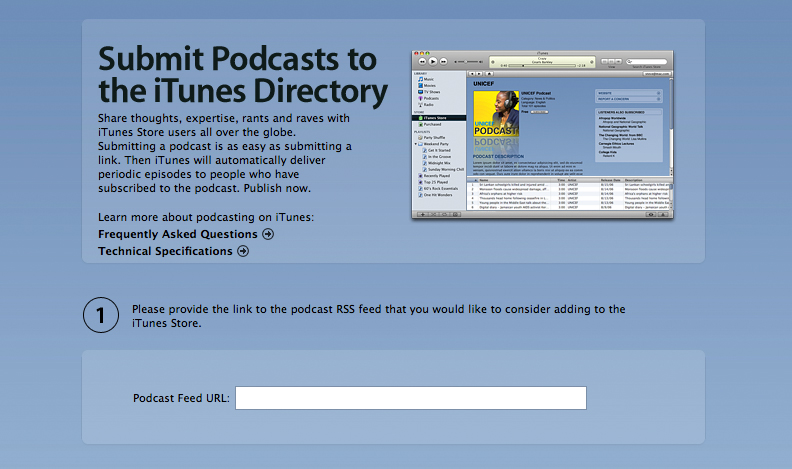
Task: Click the "Please provide the link" instruction text
Action: coord(379,316)
